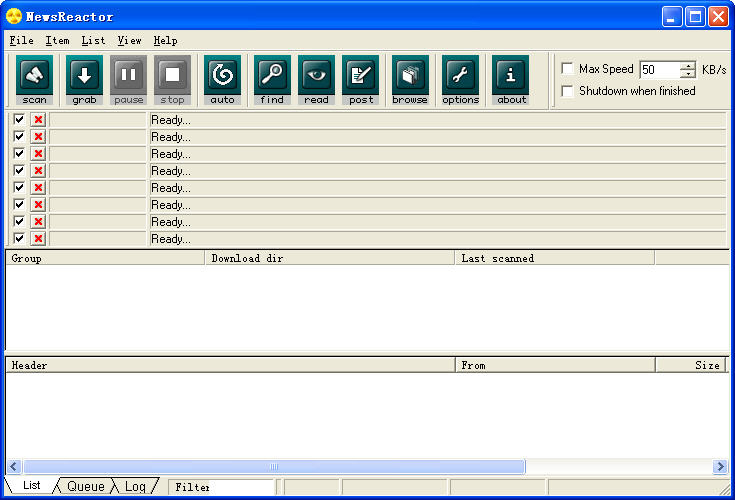Sort by the Header column
This screenshot has height=500, width=735.
[x=231, y=365]
